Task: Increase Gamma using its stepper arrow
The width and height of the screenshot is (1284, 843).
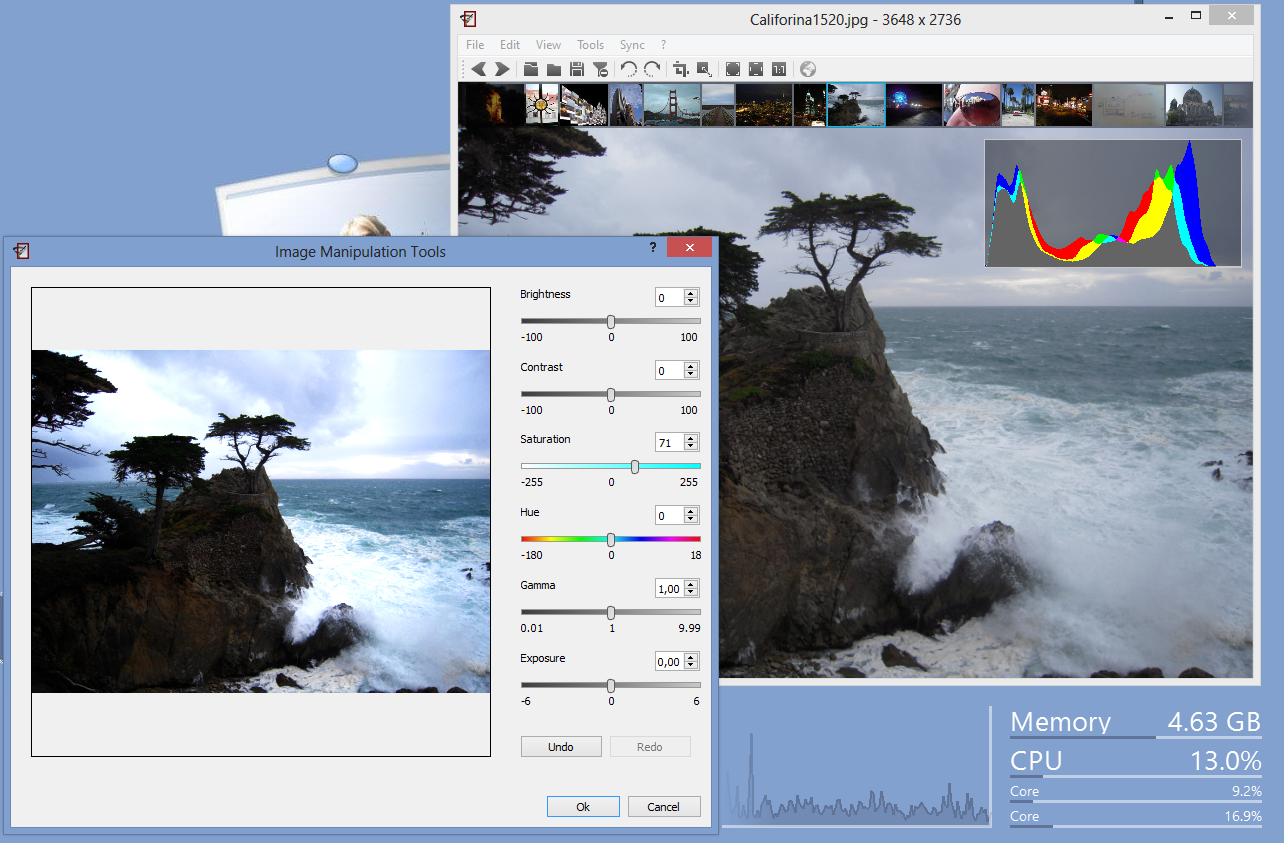Action: point(690,583)
